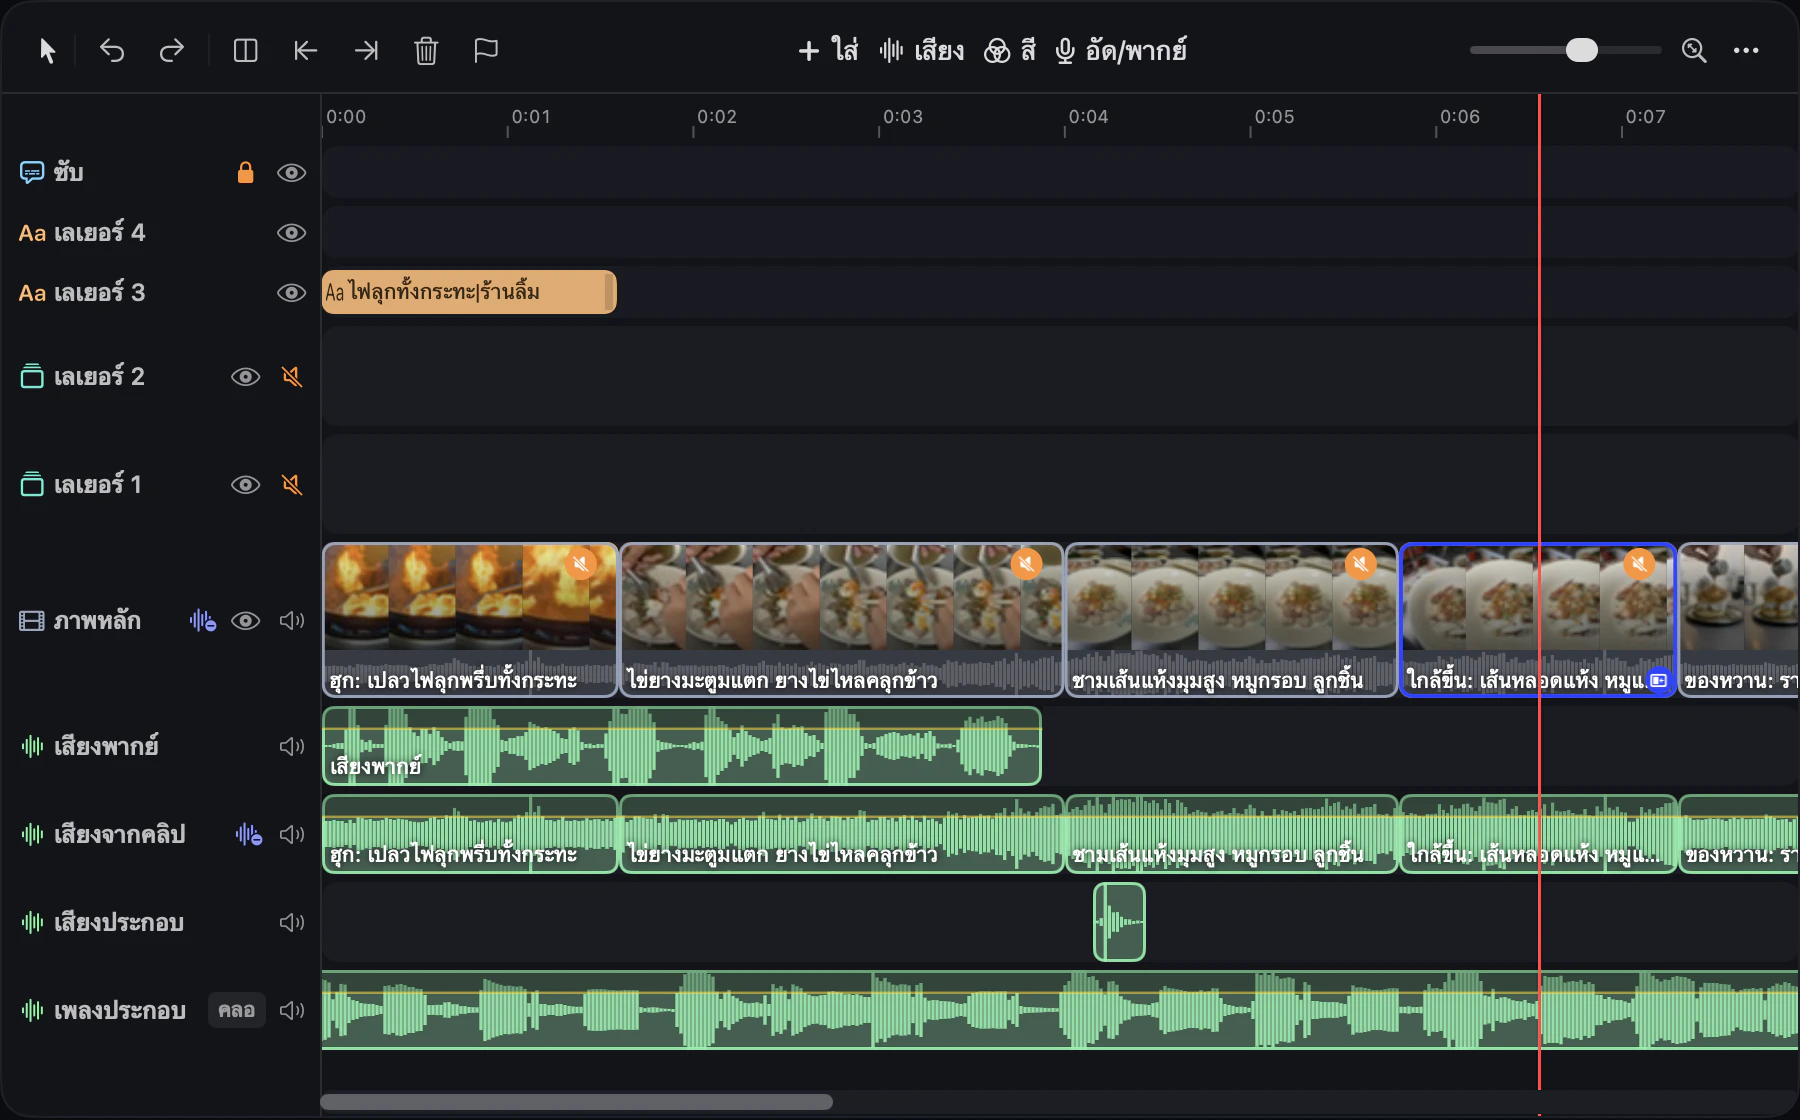Select the small sound effect clip
The image size is (1800, 1120).
(1119, 922)
